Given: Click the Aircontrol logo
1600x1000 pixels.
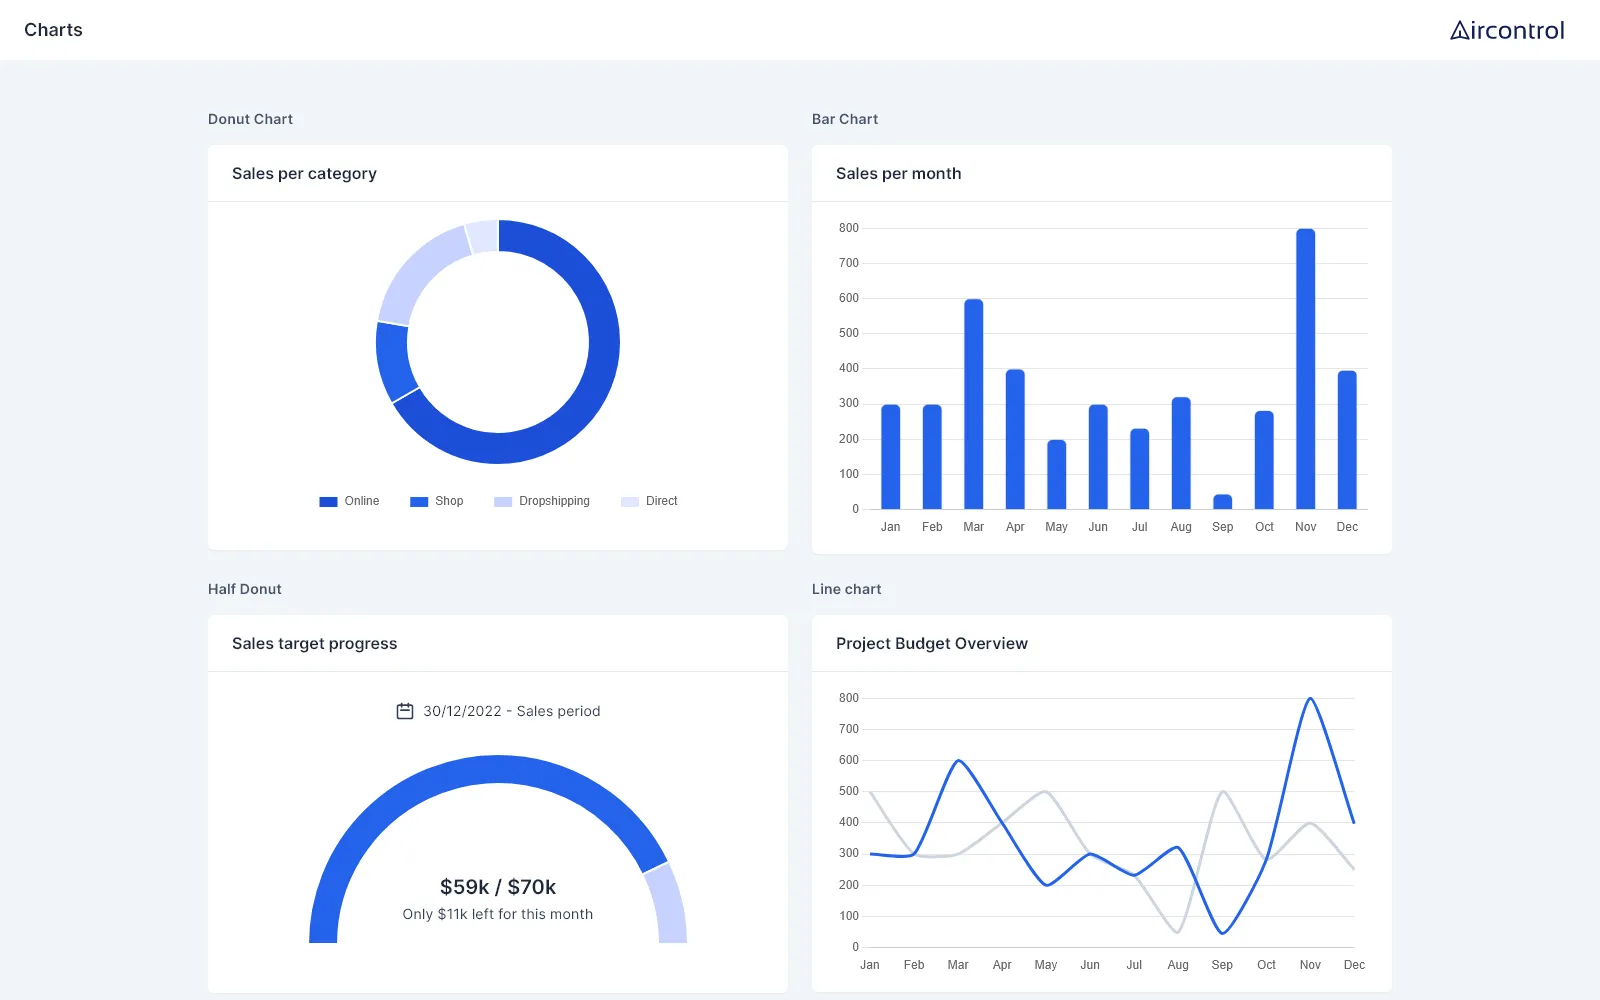Looking at the screenshot, I should point(1507,30).
